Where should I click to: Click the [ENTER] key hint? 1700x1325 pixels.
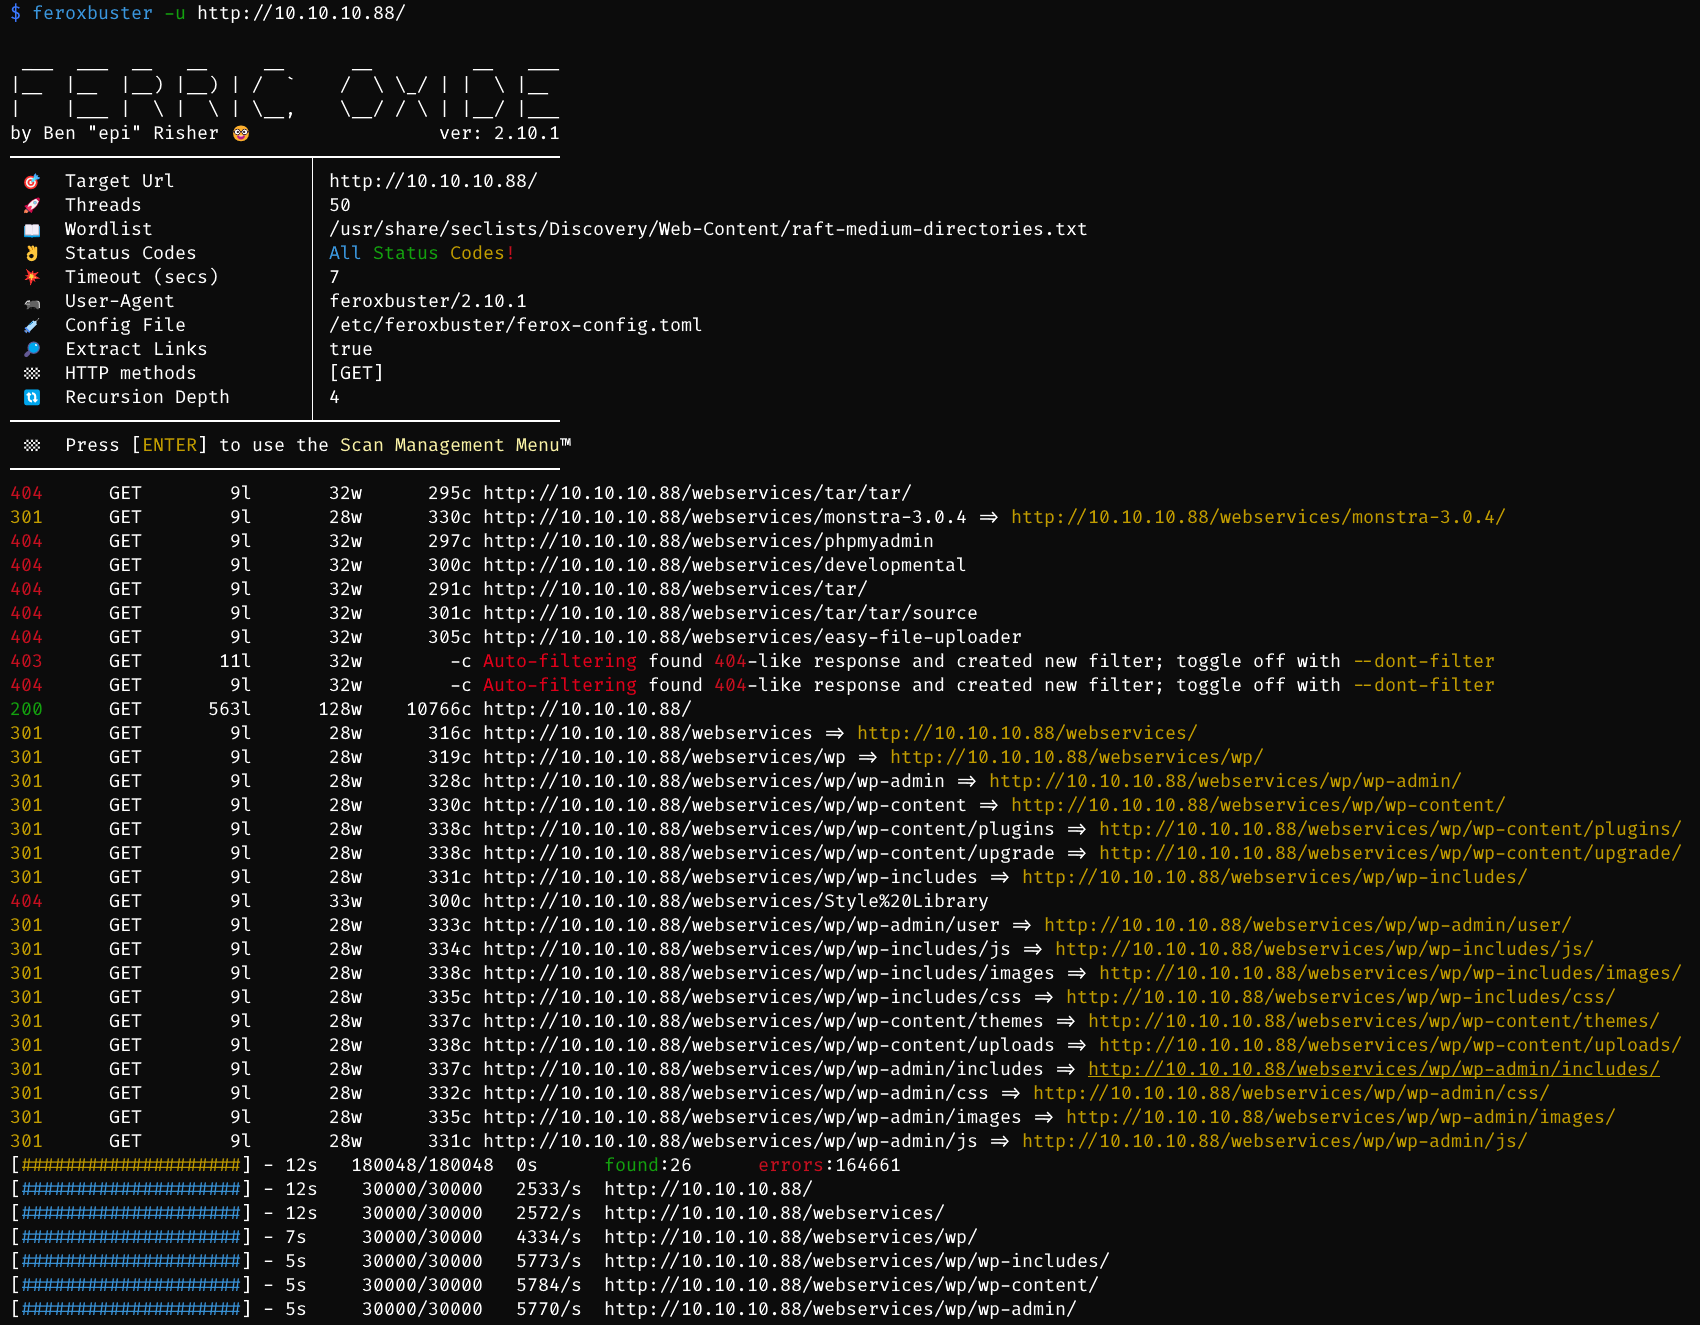(x=170, y=445)
